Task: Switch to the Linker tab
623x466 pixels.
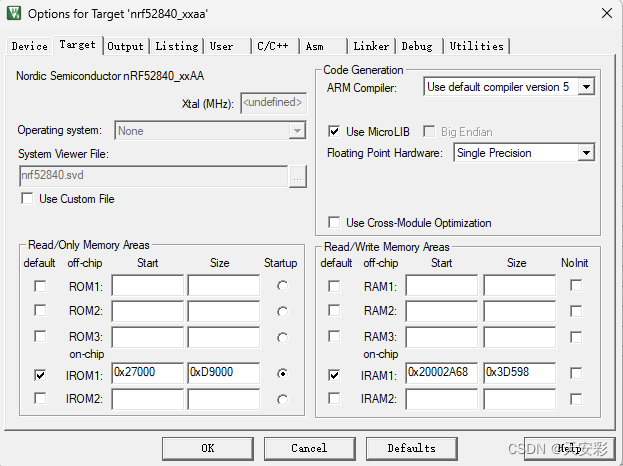Action: point(371,46)
